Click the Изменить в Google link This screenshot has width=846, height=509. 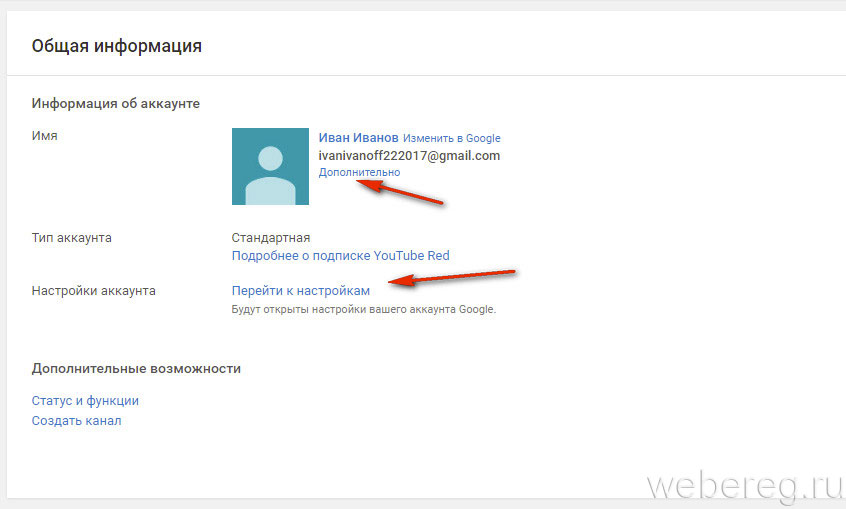[x=452, y=138]
